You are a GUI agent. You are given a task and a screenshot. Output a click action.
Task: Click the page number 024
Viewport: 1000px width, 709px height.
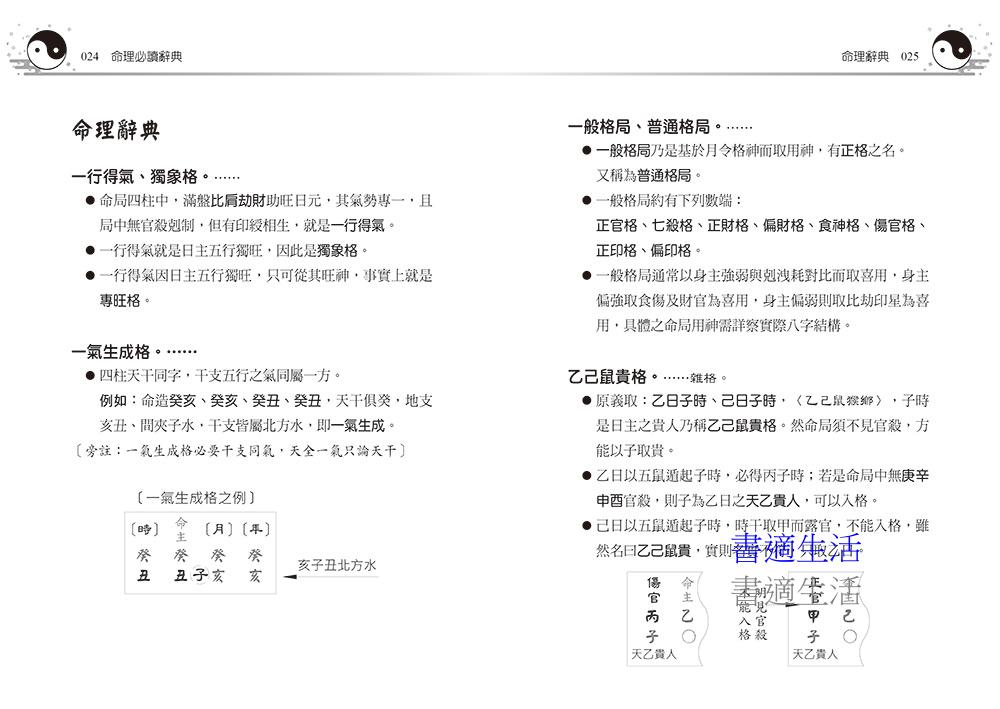[89, 57]
